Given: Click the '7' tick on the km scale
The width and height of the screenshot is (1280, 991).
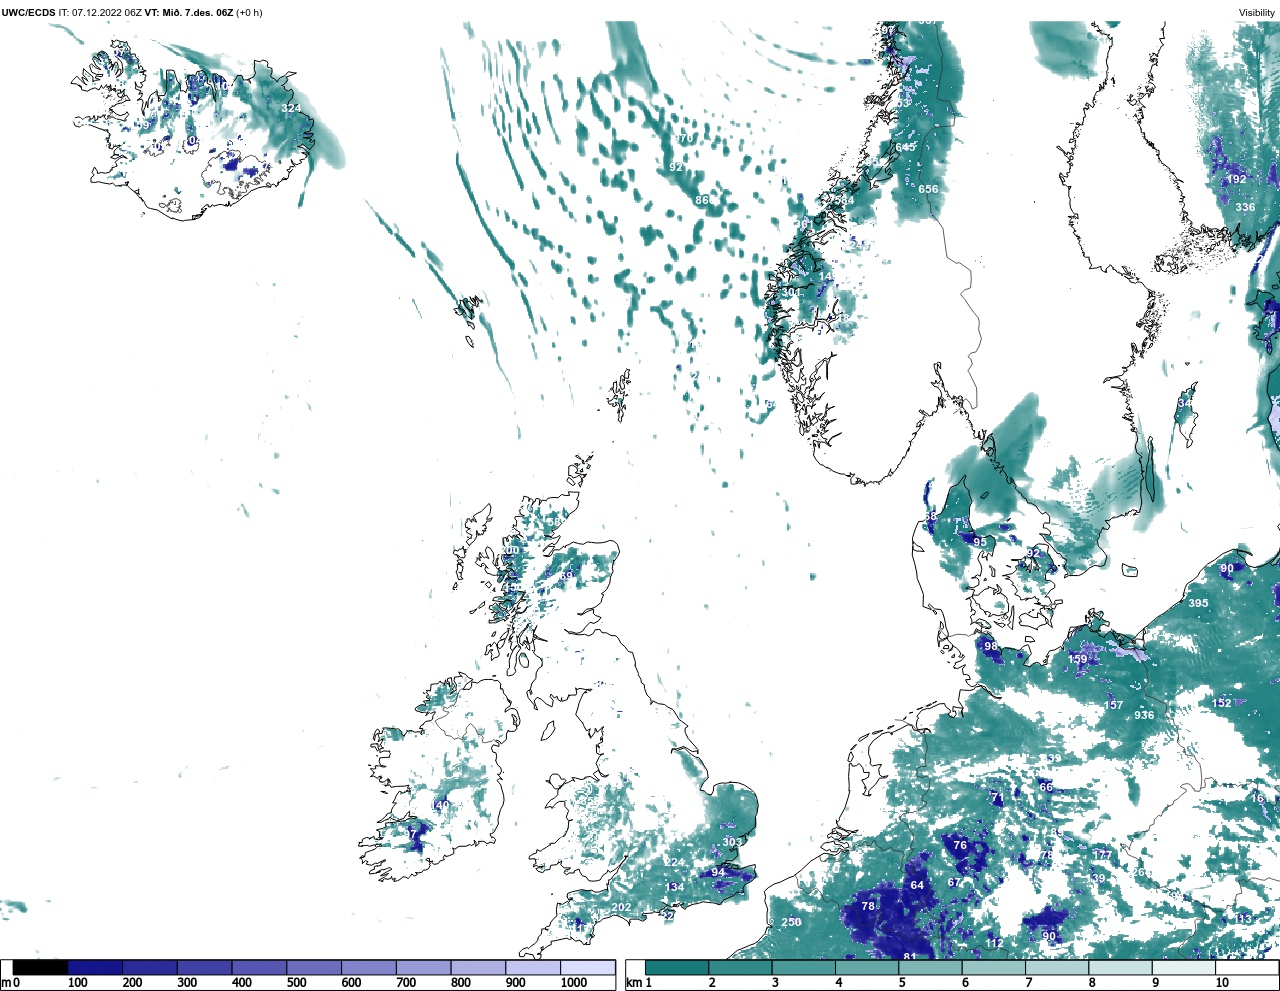Looking at the screenshot, I should [x=1029, y=983].
